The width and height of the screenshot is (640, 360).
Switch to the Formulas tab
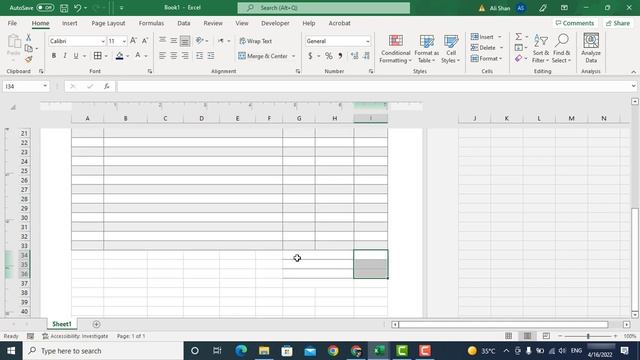click(151, 23)
